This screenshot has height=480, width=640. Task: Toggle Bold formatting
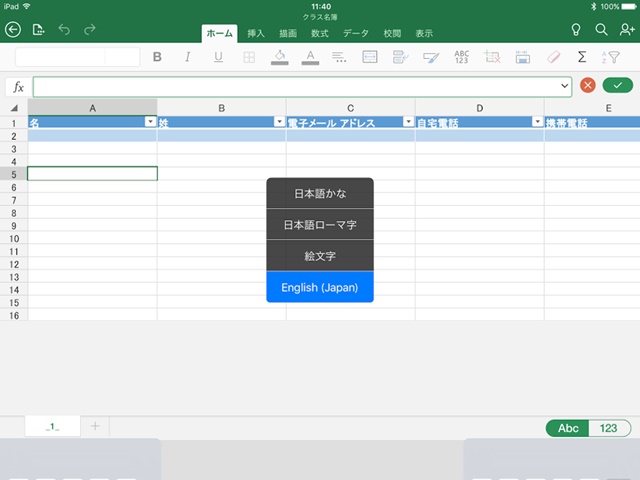tap(157, 57)
